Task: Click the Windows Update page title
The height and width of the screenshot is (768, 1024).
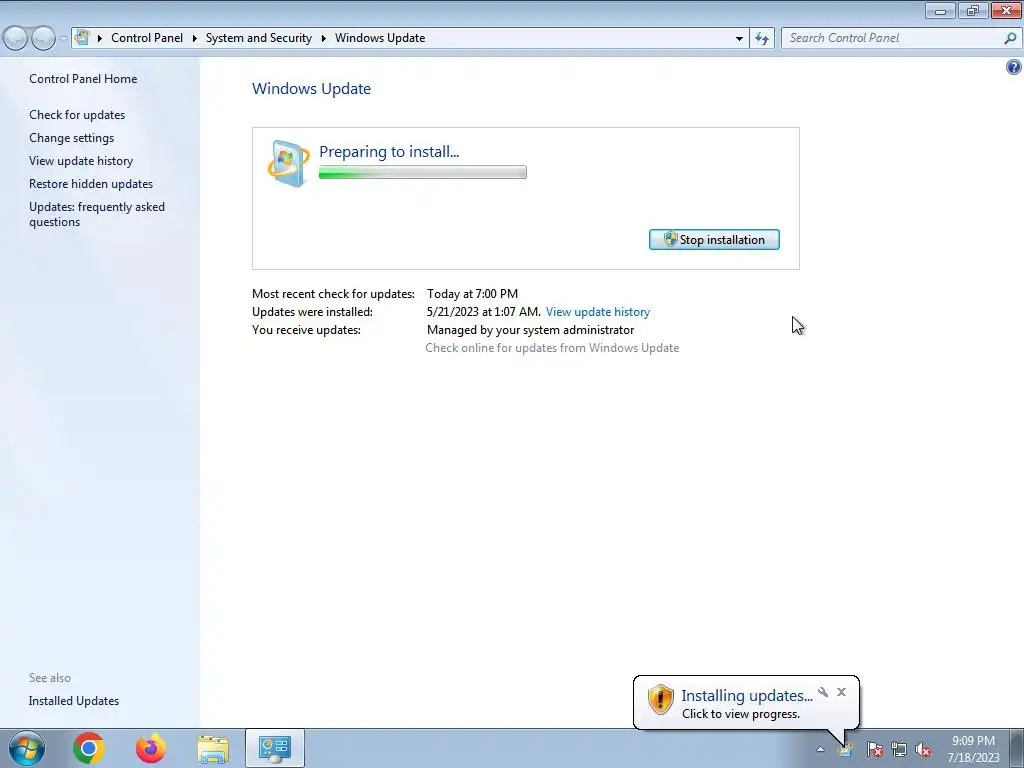Action: 312,89
